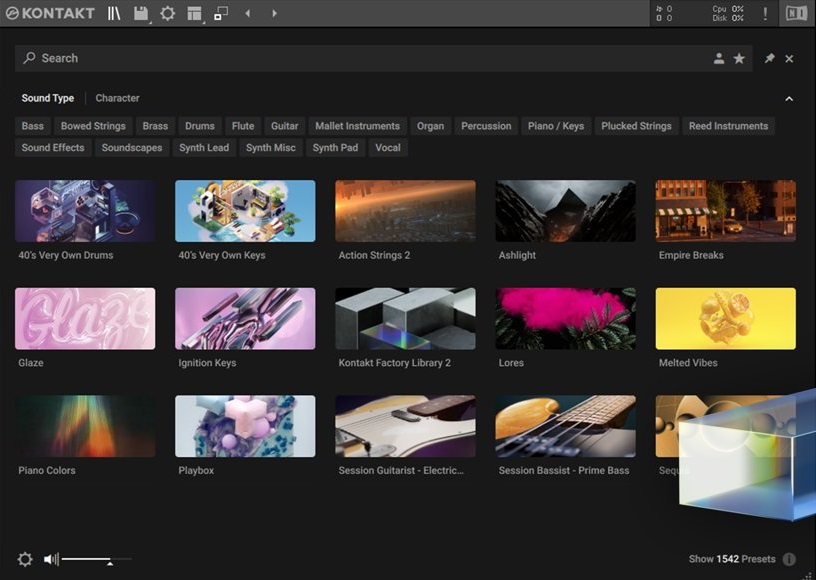
Task: Click the exclamation panic button
Action: (765, 14)
